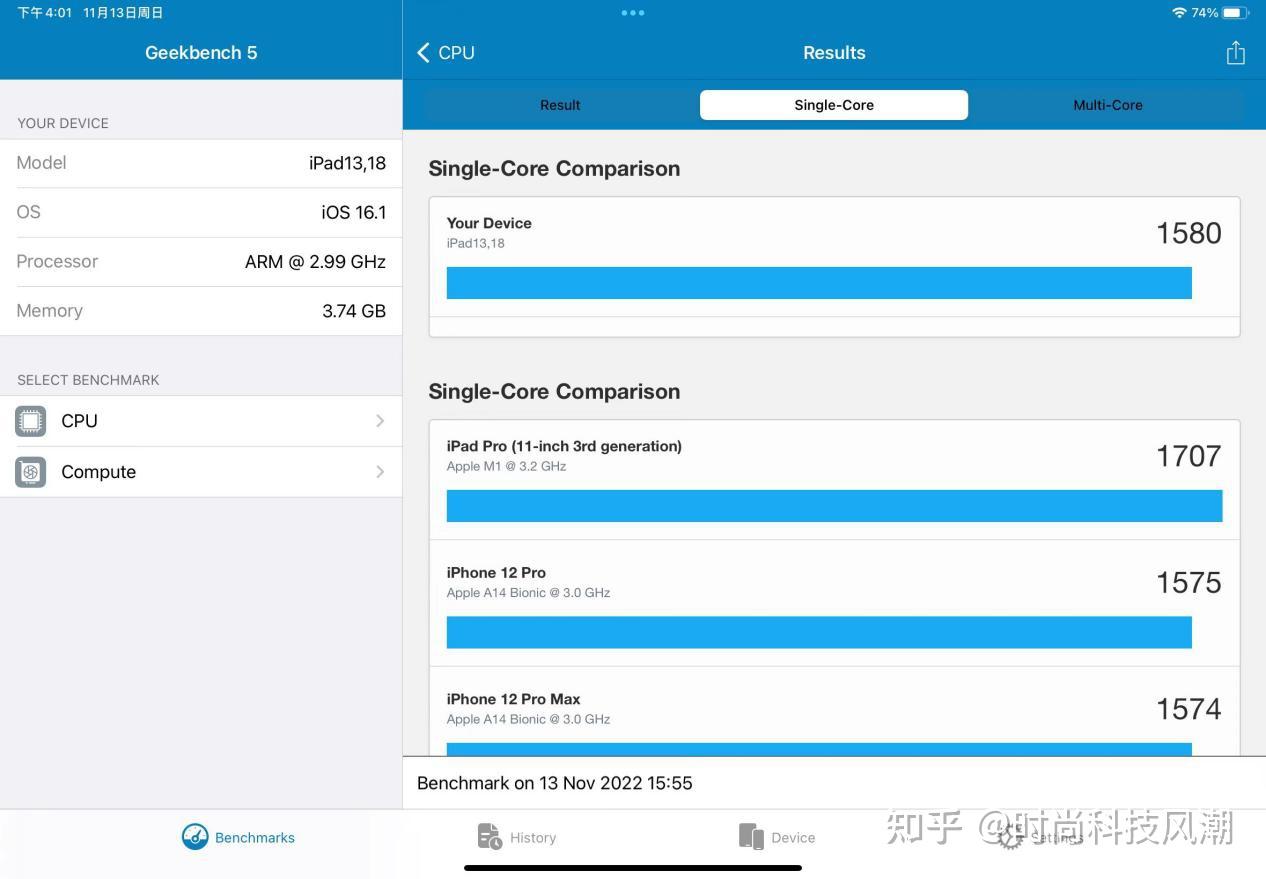Viewport: 1266px width, 879px height.
Task: Go back using the CPU back arrow
Action: (422, 52)
